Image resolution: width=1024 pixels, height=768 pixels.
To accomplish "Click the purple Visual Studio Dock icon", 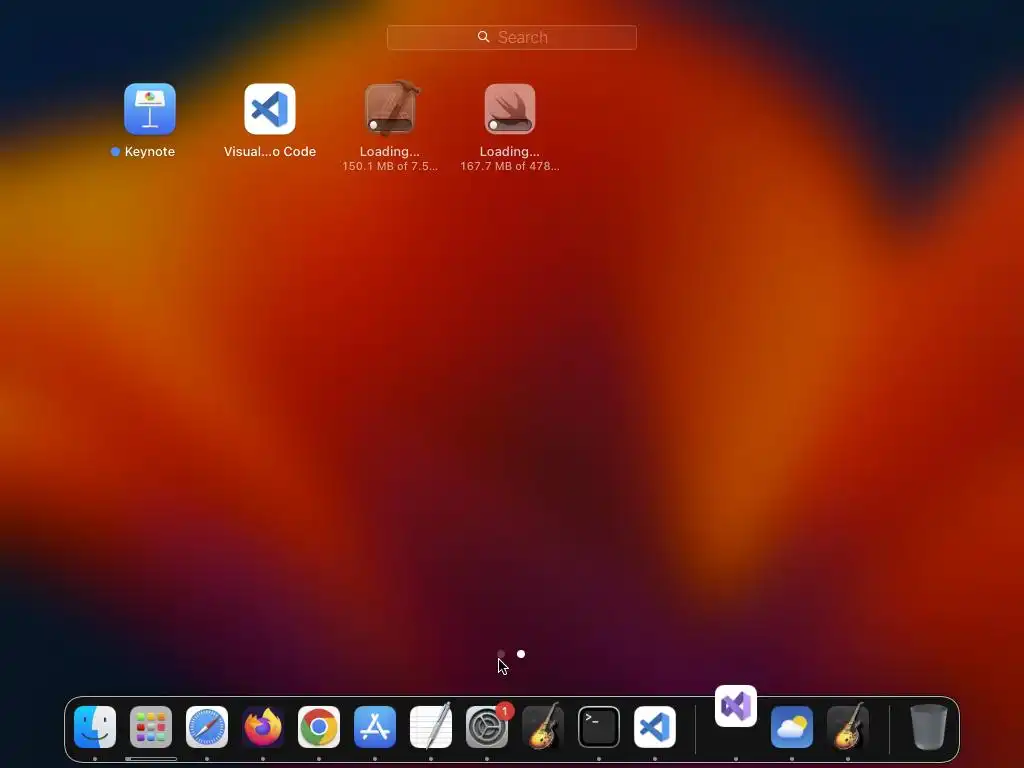I will [x=736, y=706].
